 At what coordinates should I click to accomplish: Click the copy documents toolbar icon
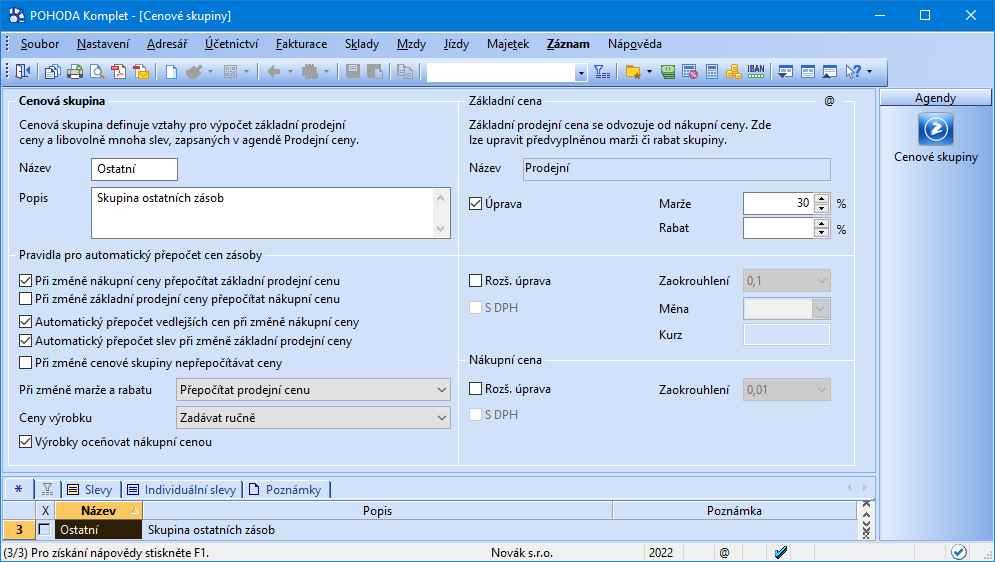[53, 72]
